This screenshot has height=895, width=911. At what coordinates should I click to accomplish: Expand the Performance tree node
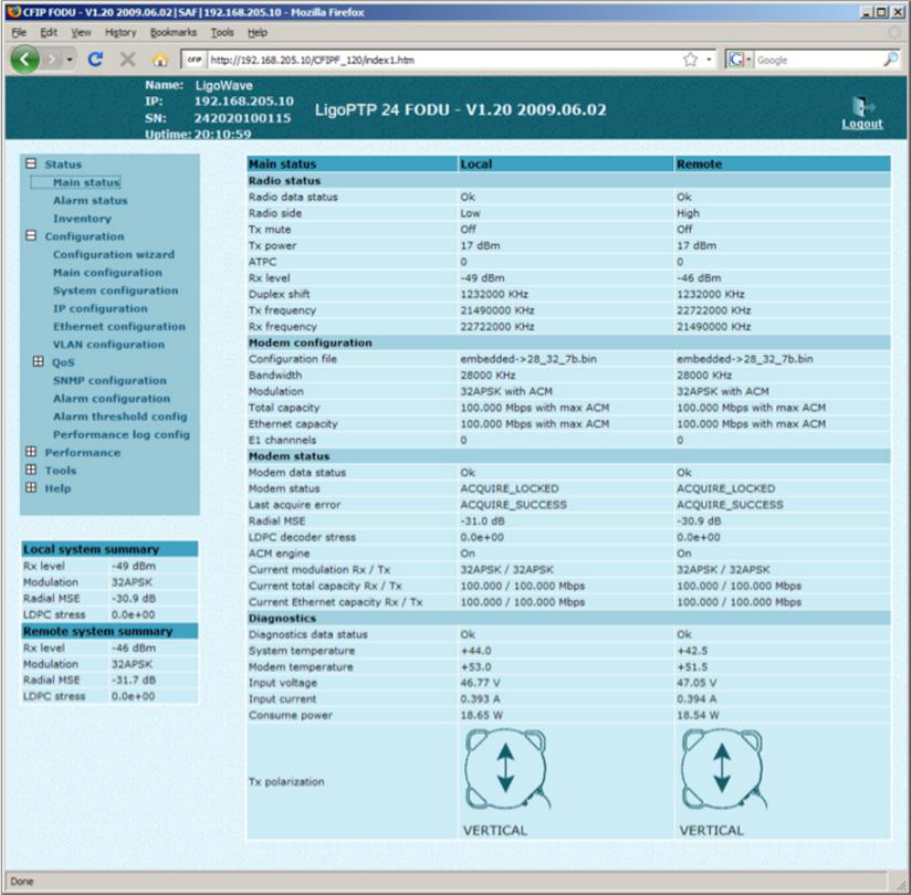pos(31,452)
